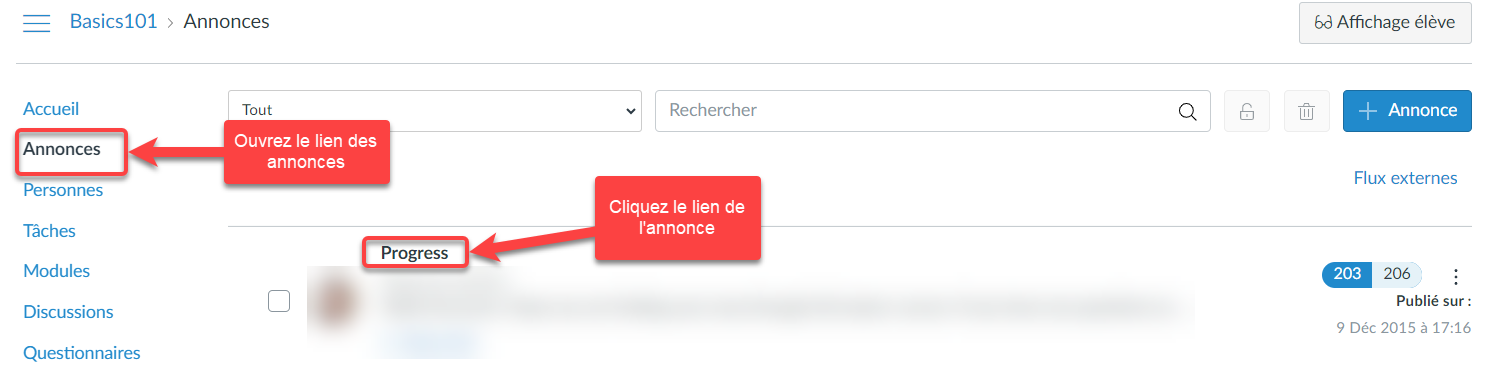Click the Affichage élève button
The width and height of the screenshot is (1496, 373).
[1385, 22]
